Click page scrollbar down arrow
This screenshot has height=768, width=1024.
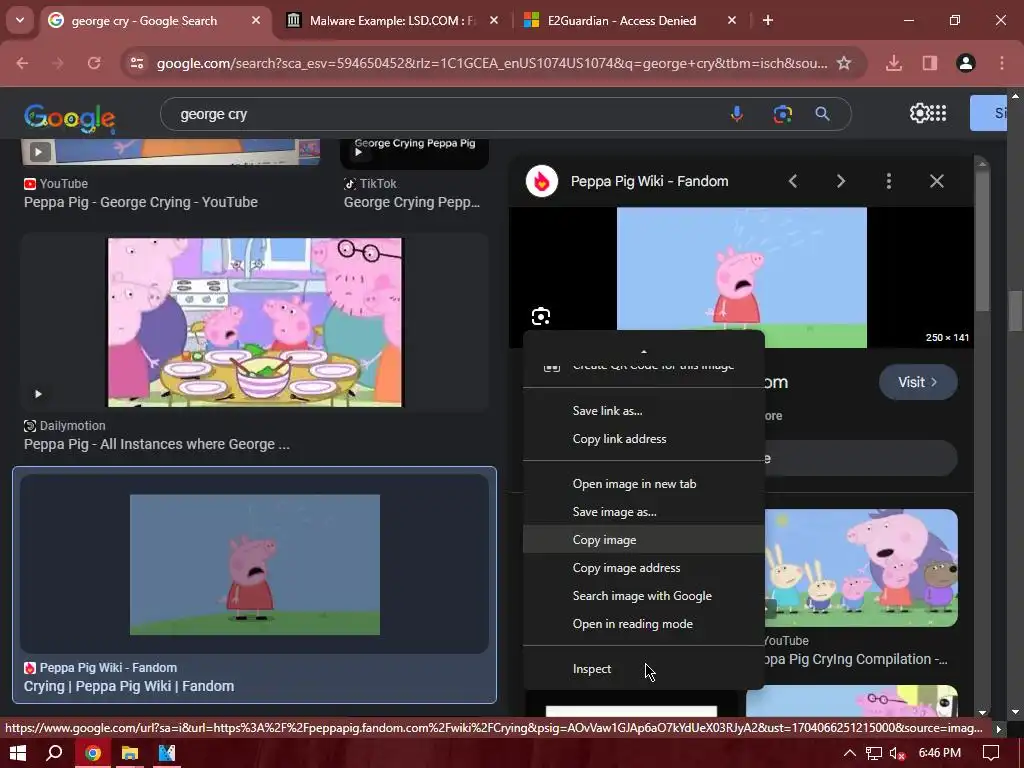pos(1016,712)
